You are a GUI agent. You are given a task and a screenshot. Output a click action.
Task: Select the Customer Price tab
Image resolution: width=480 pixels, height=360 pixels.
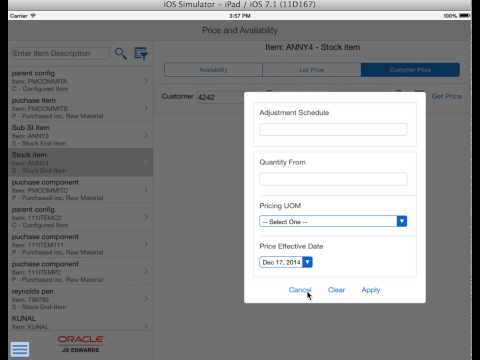tap(410, 70)
